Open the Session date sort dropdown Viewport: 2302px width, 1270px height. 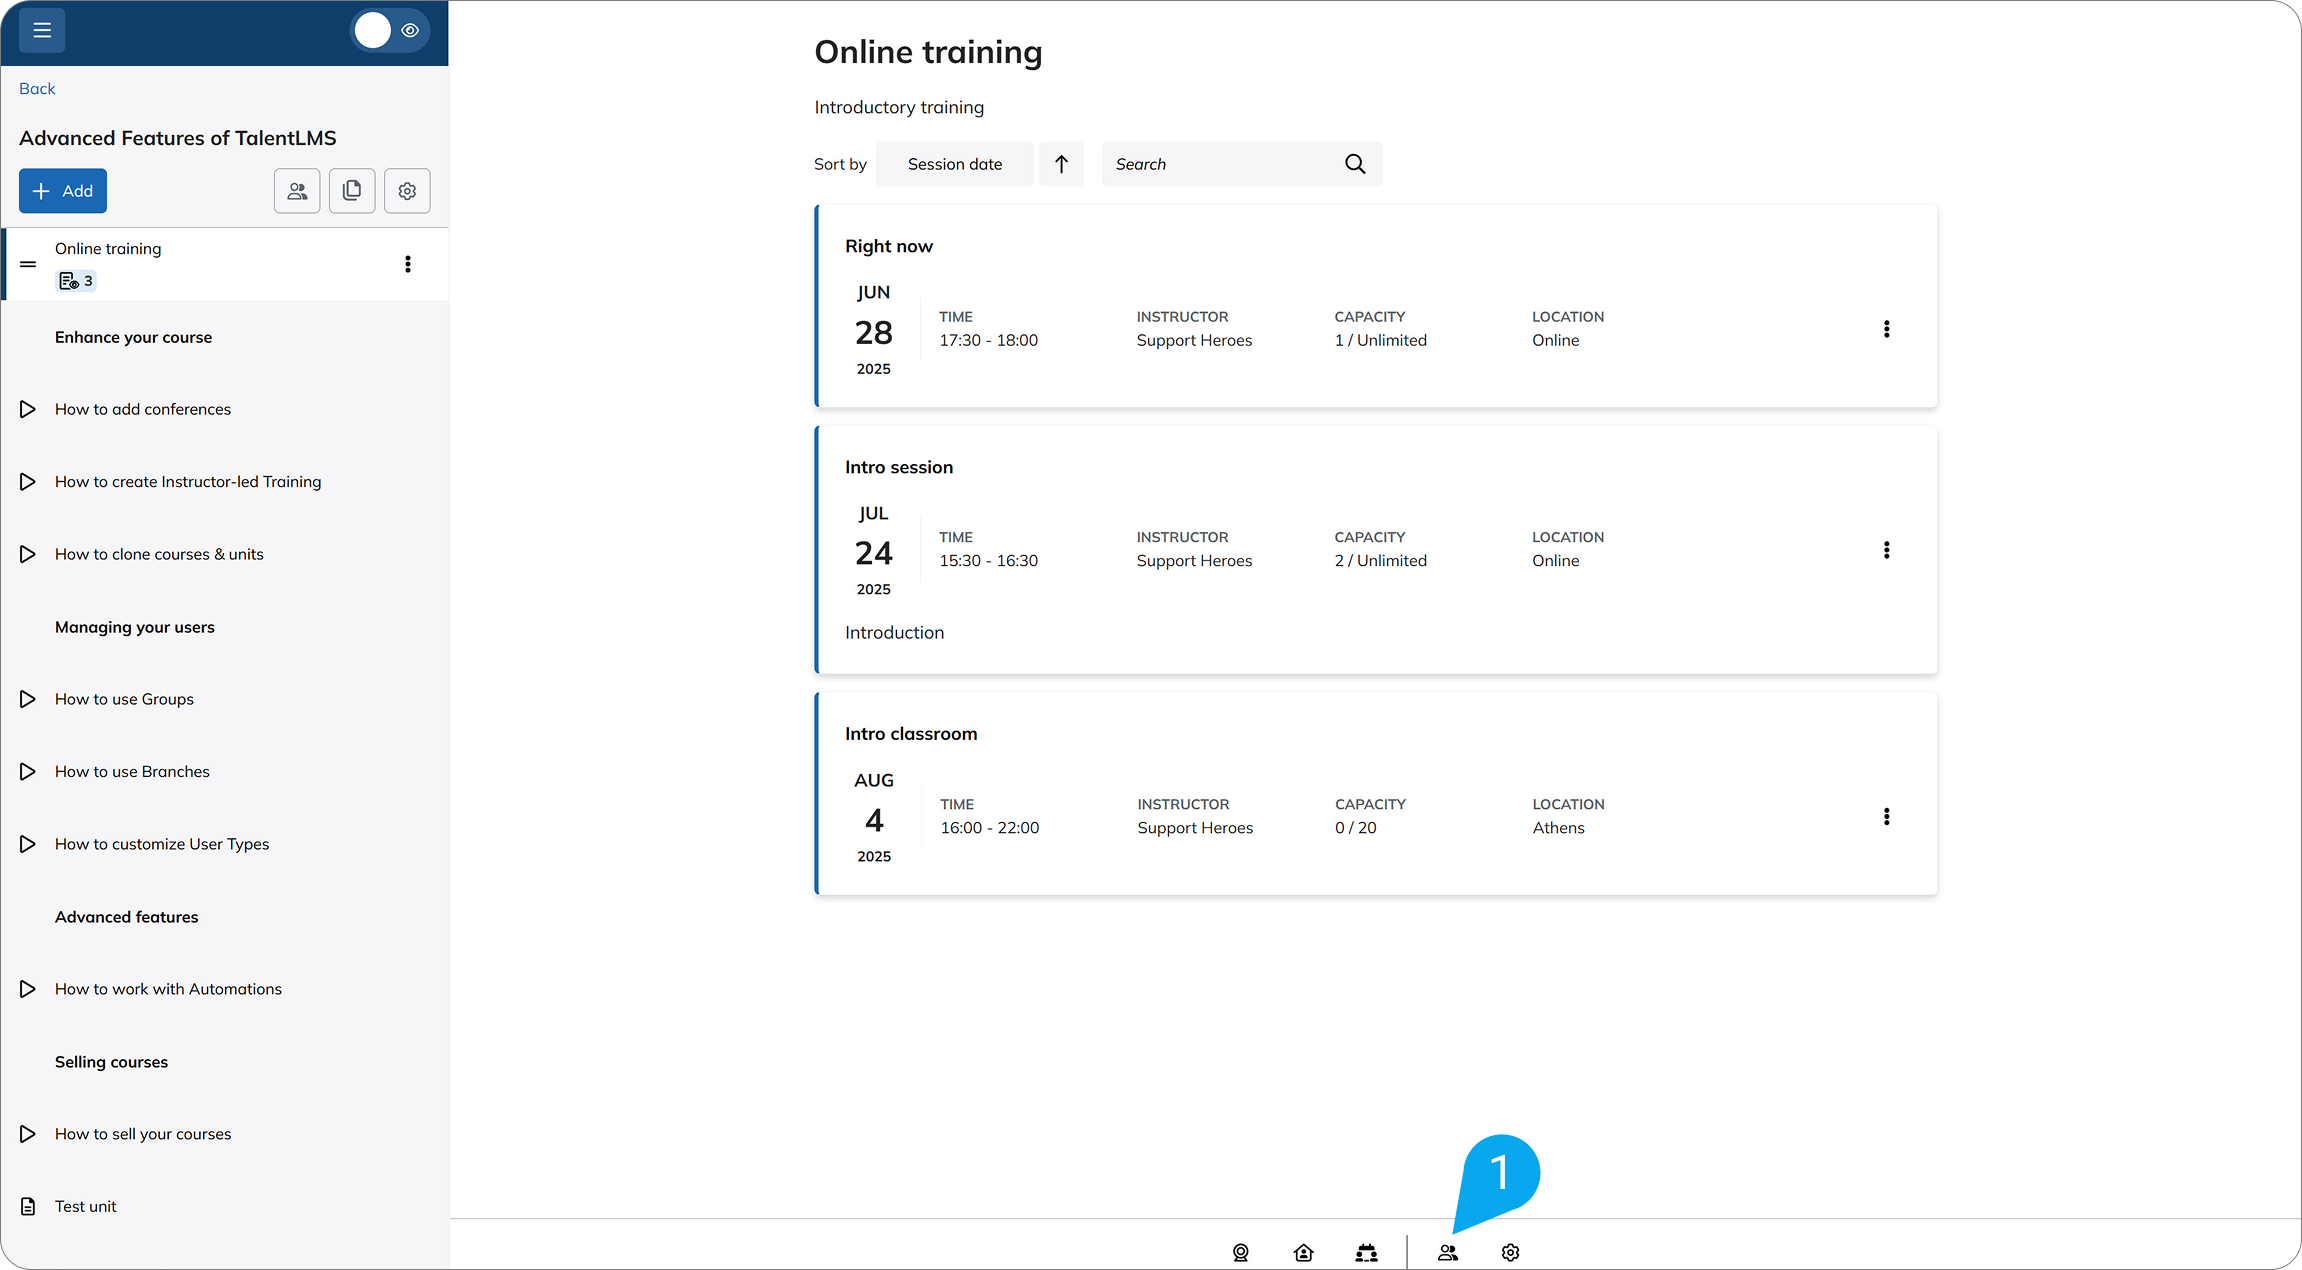click(955, 164)
